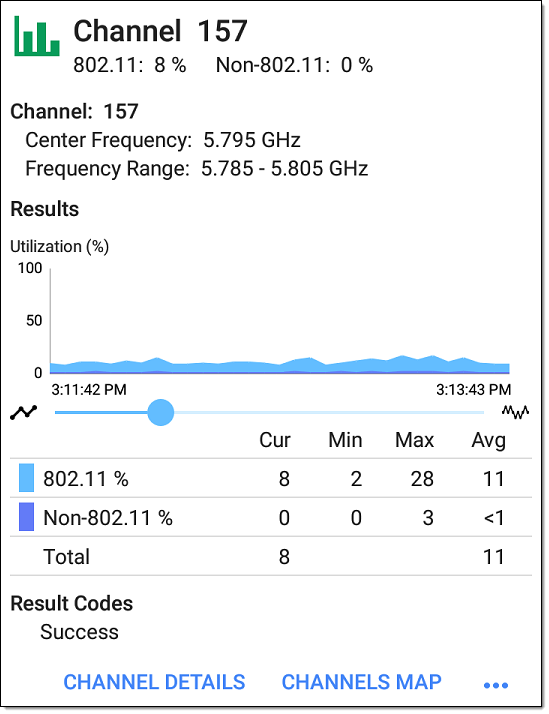Click the Cur column header
Image resolution: width=549 pixels, height=714 pixels.
click(275, 440)
